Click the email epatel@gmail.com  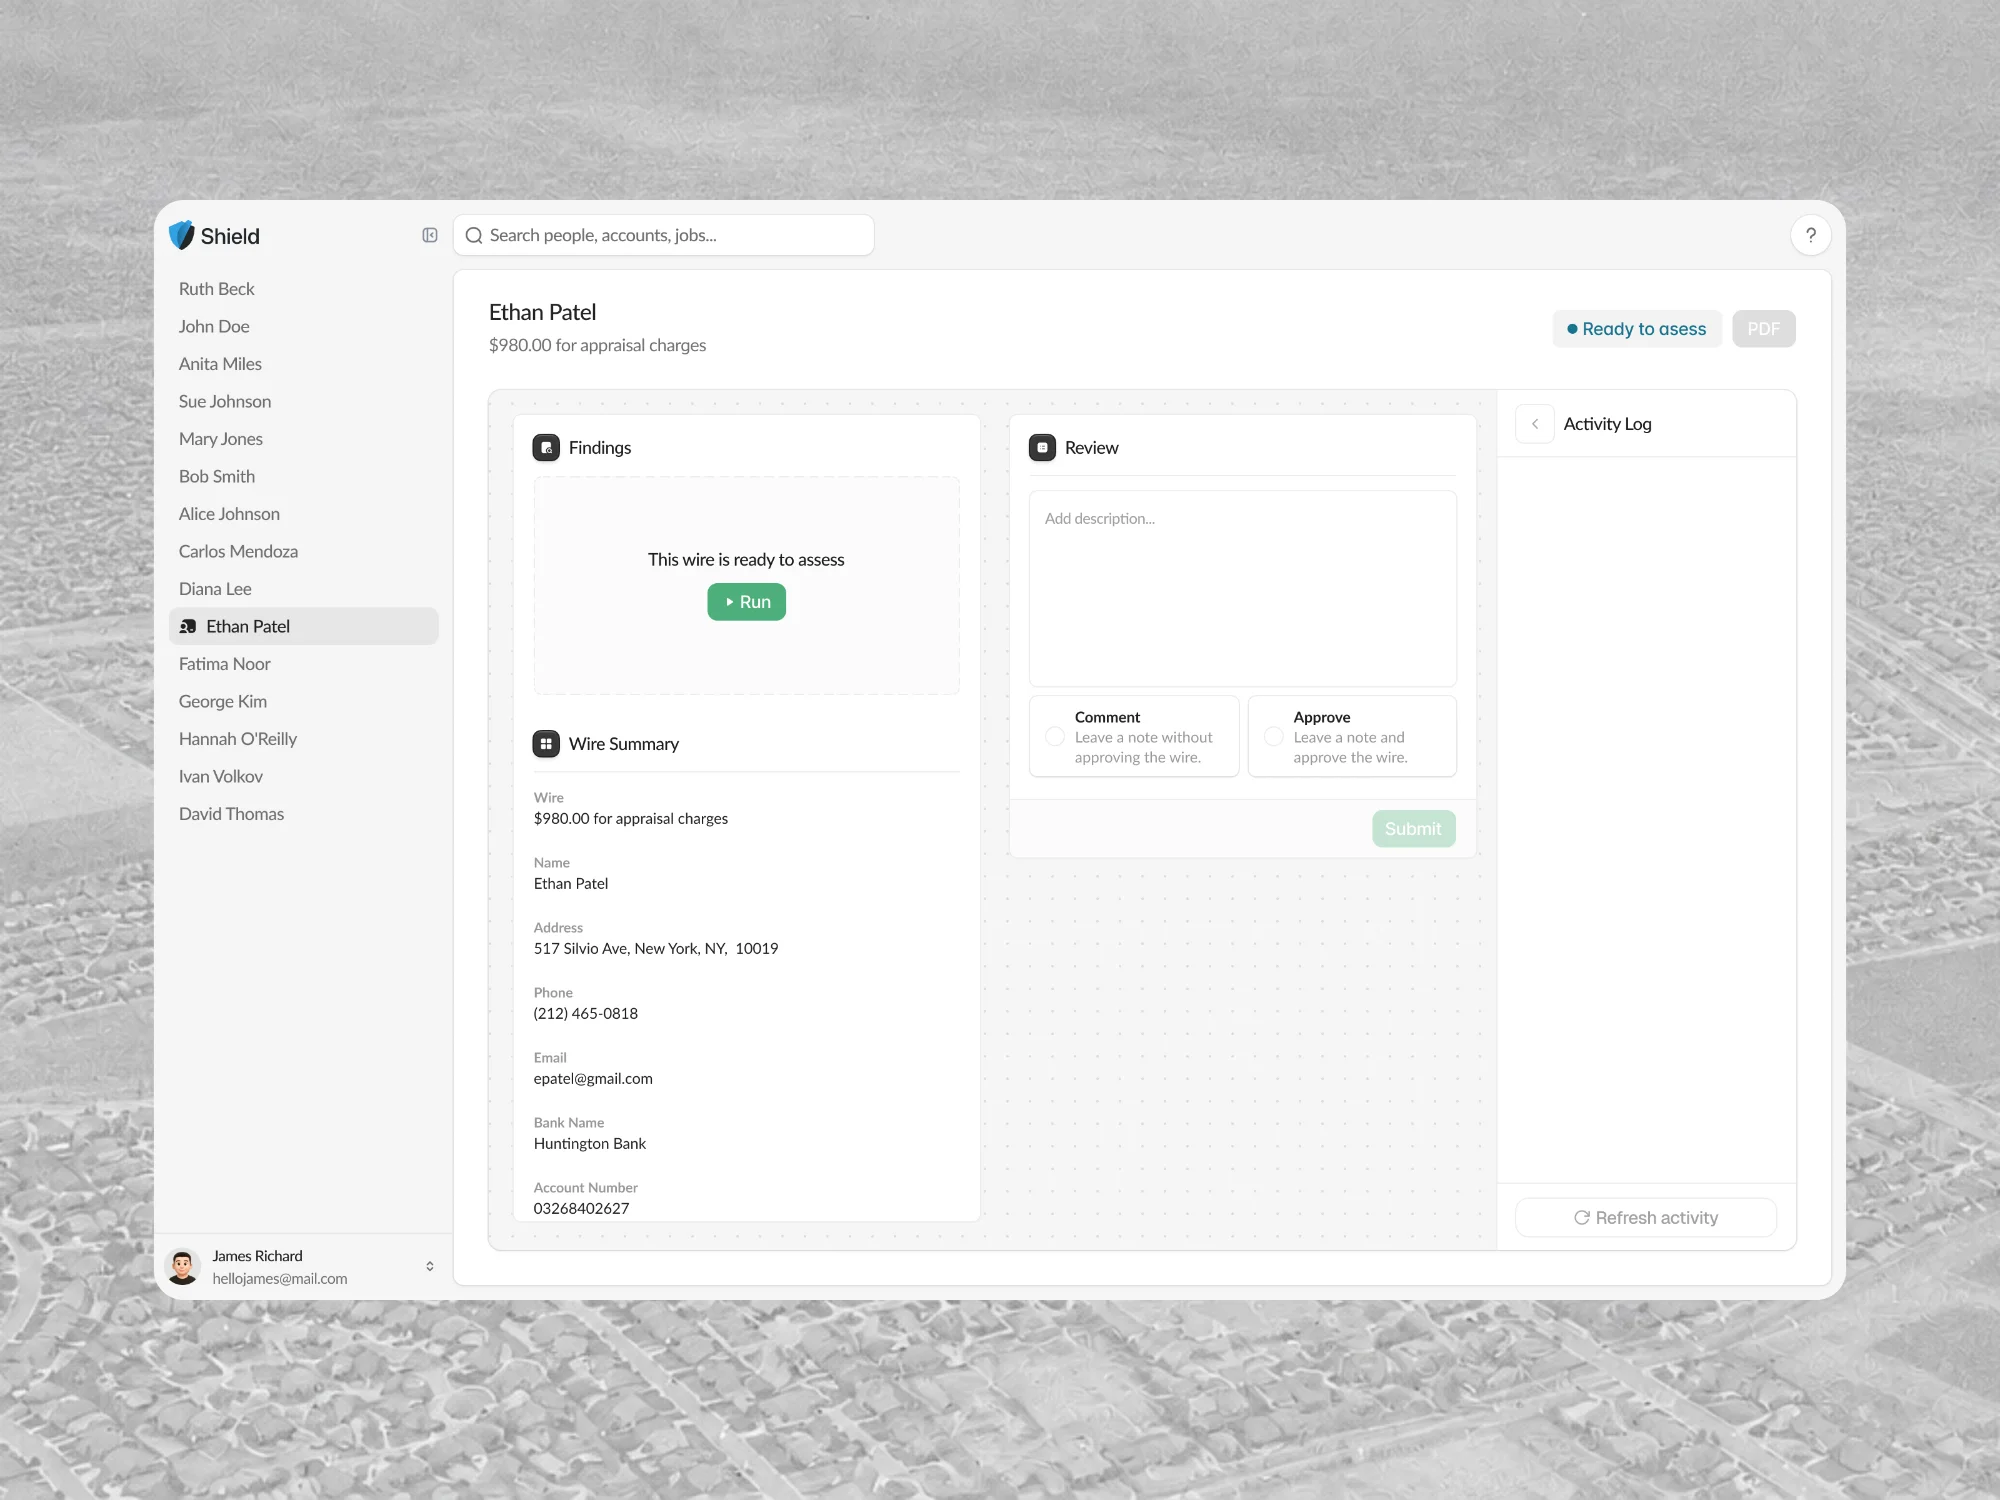point(593,1079)
